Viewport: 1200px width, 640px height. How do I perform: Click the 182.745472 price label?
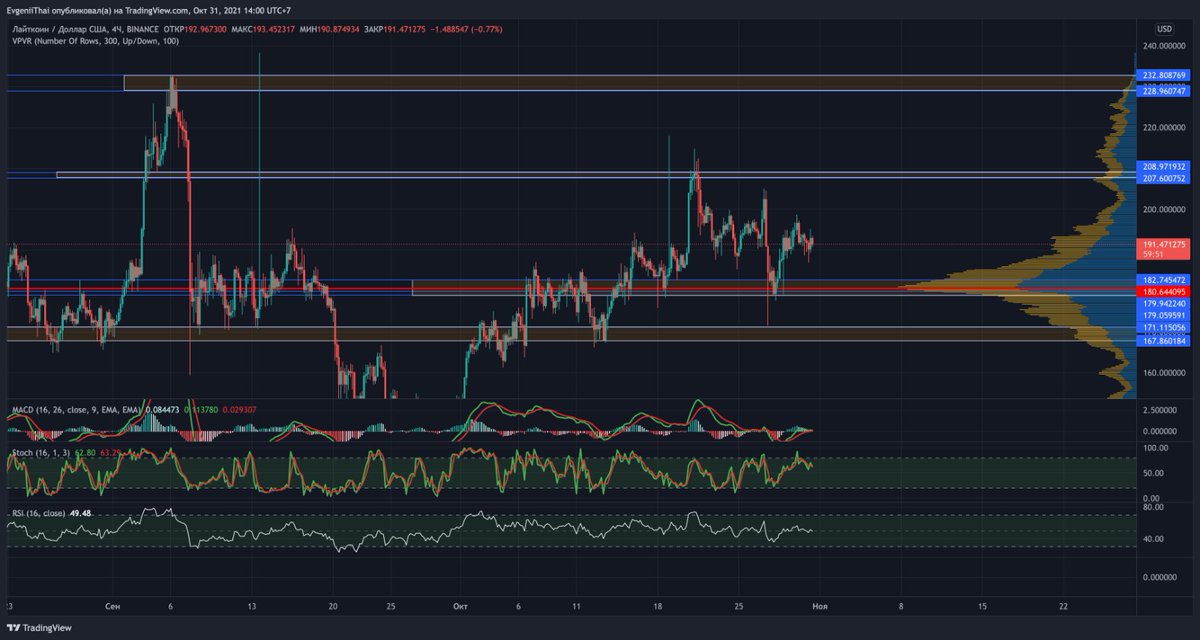pos(1165,279)
